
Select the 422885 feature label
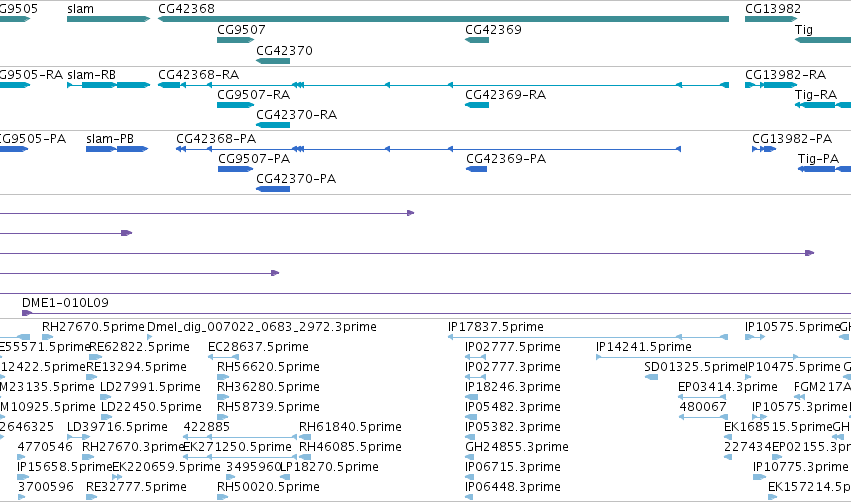coord(207,428)
